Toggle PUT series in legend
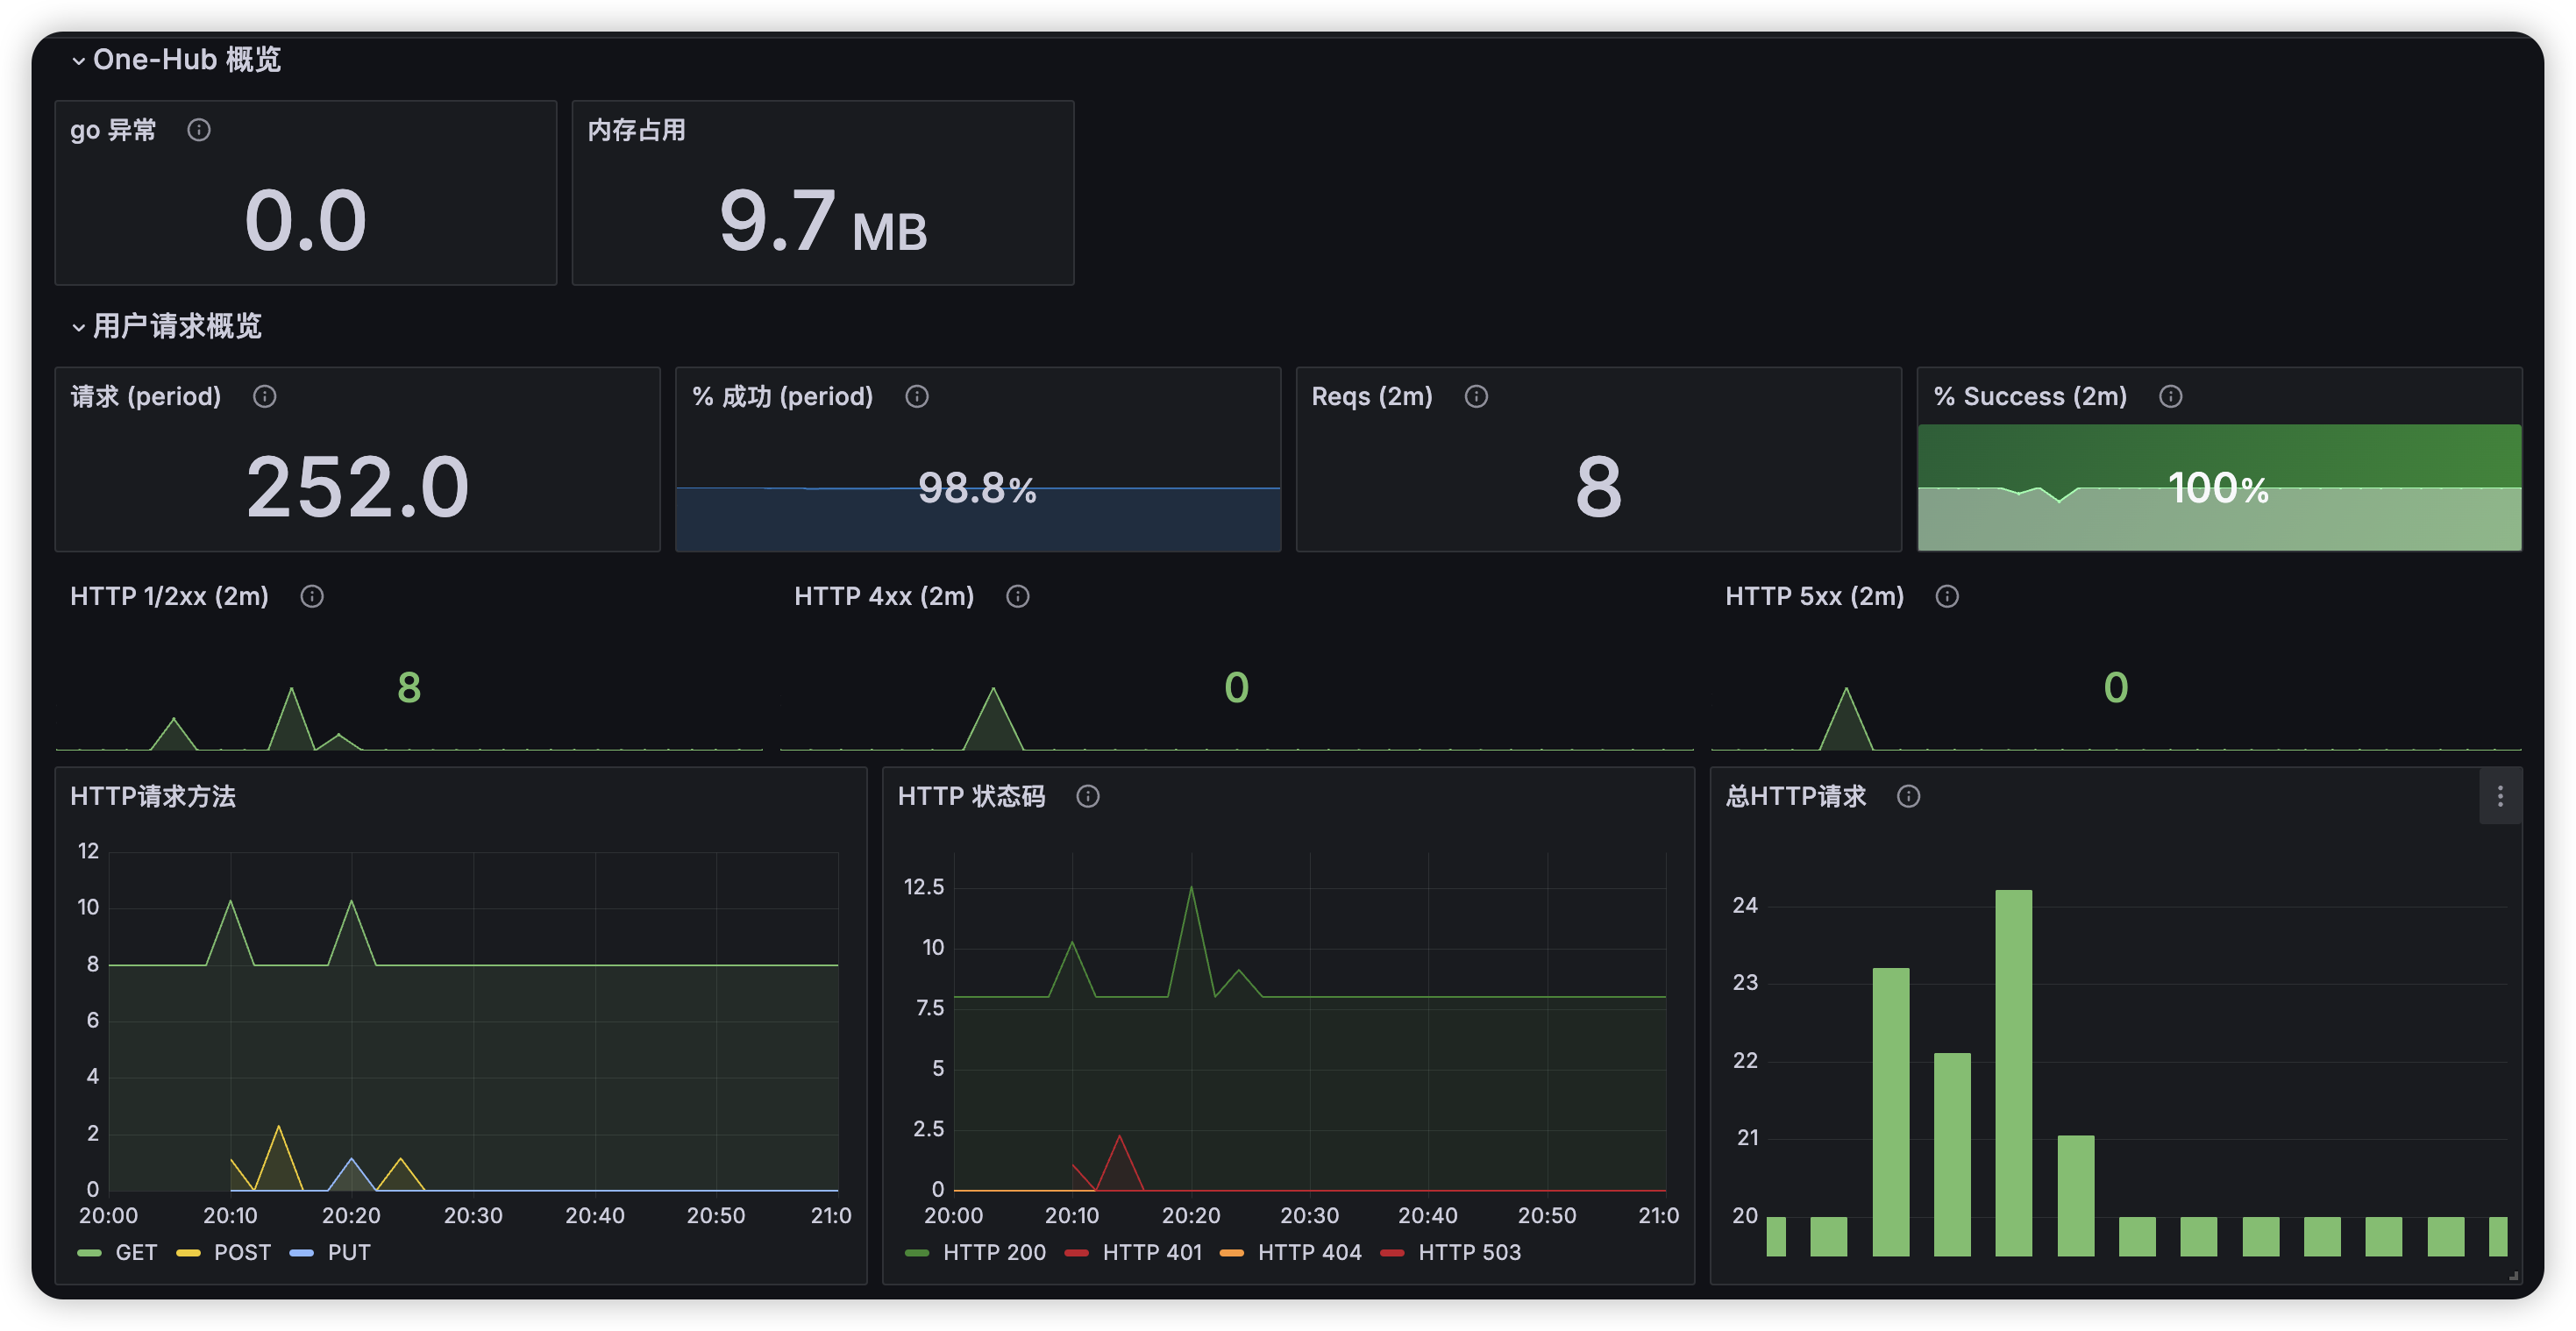The width and height of the screenshot is (2576, 1331). [x=348, y=1252]
